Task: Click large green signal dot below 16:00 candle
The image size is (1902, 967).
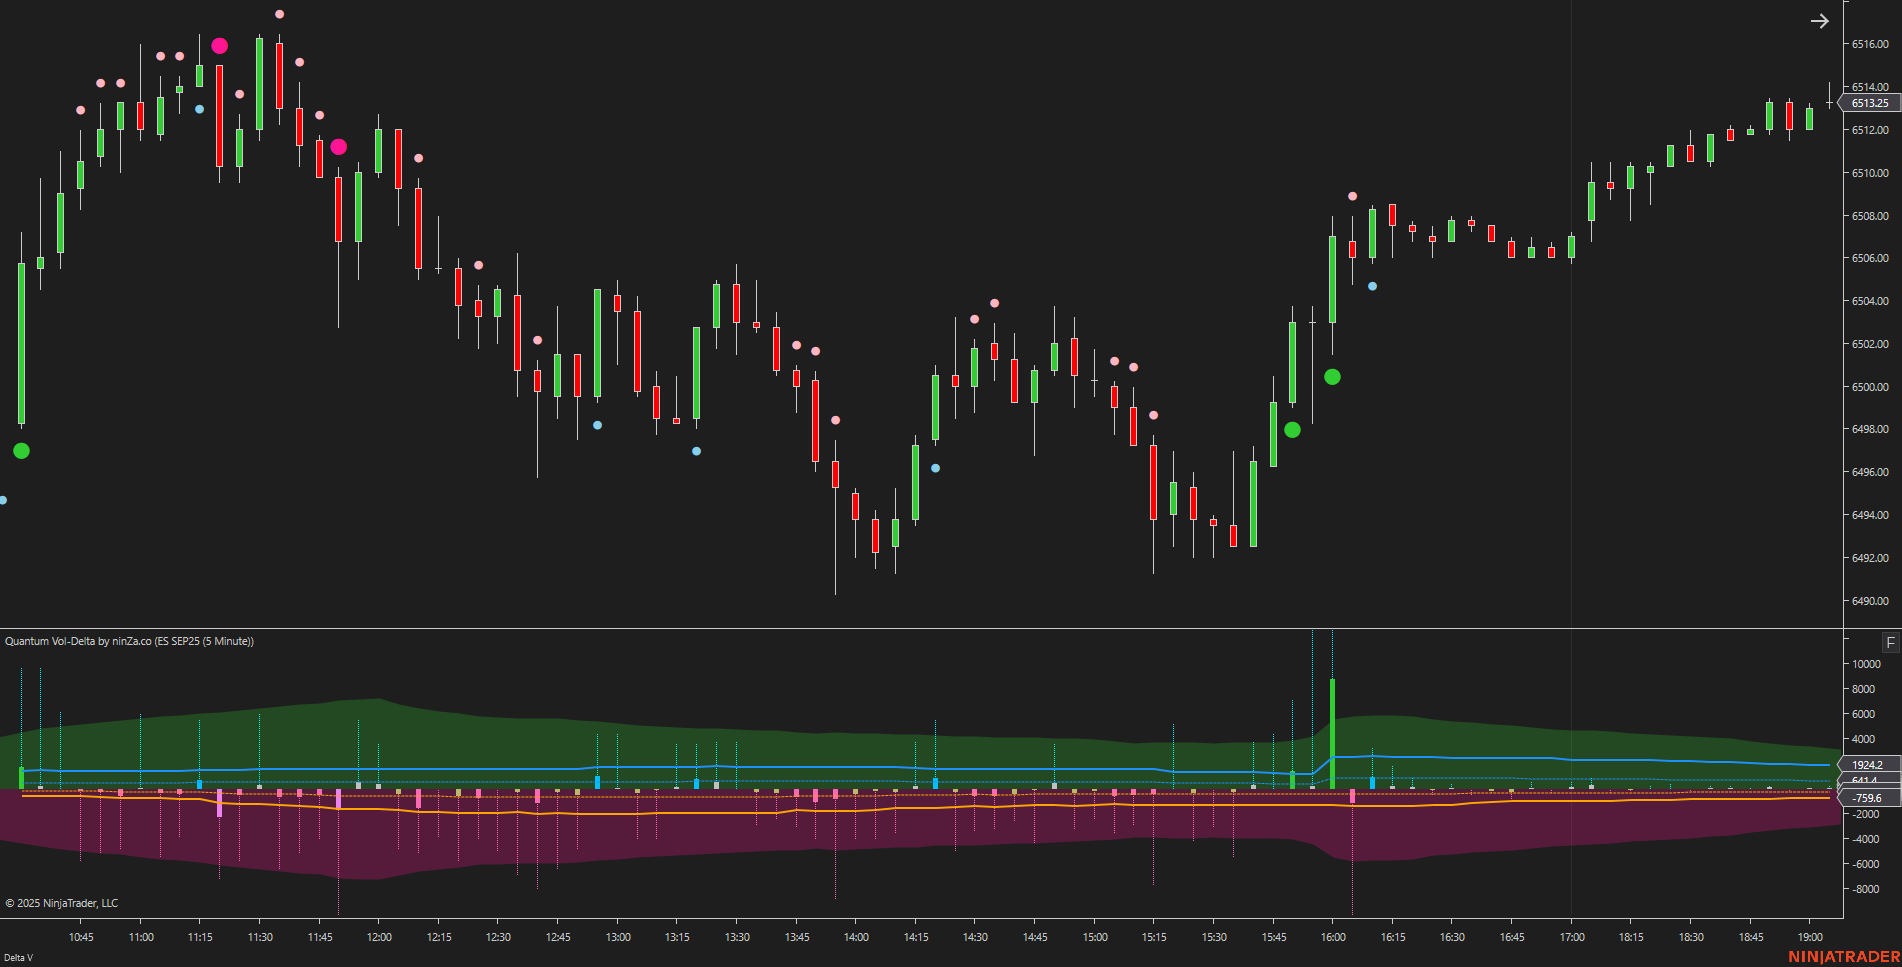Action: [x=1332, y=377]
